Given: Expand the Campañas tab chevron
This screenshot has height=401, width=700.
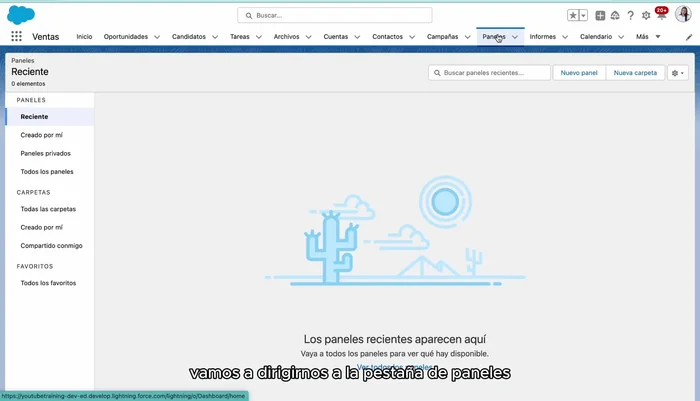Looking at the screenshot, I should [467, 37].
